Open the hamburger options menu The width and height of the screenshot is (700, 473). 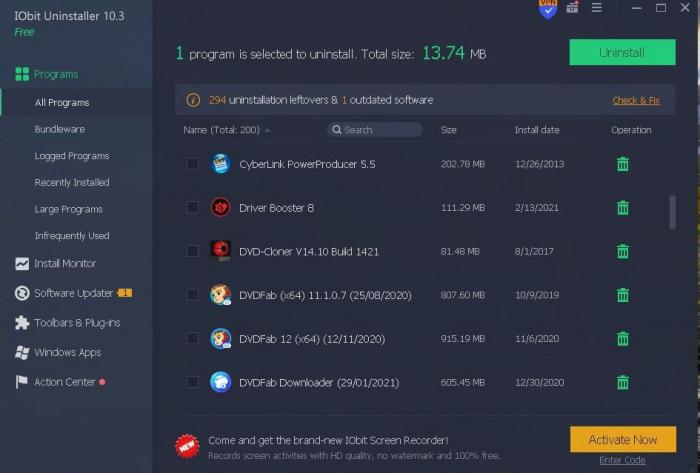point(596,8)
